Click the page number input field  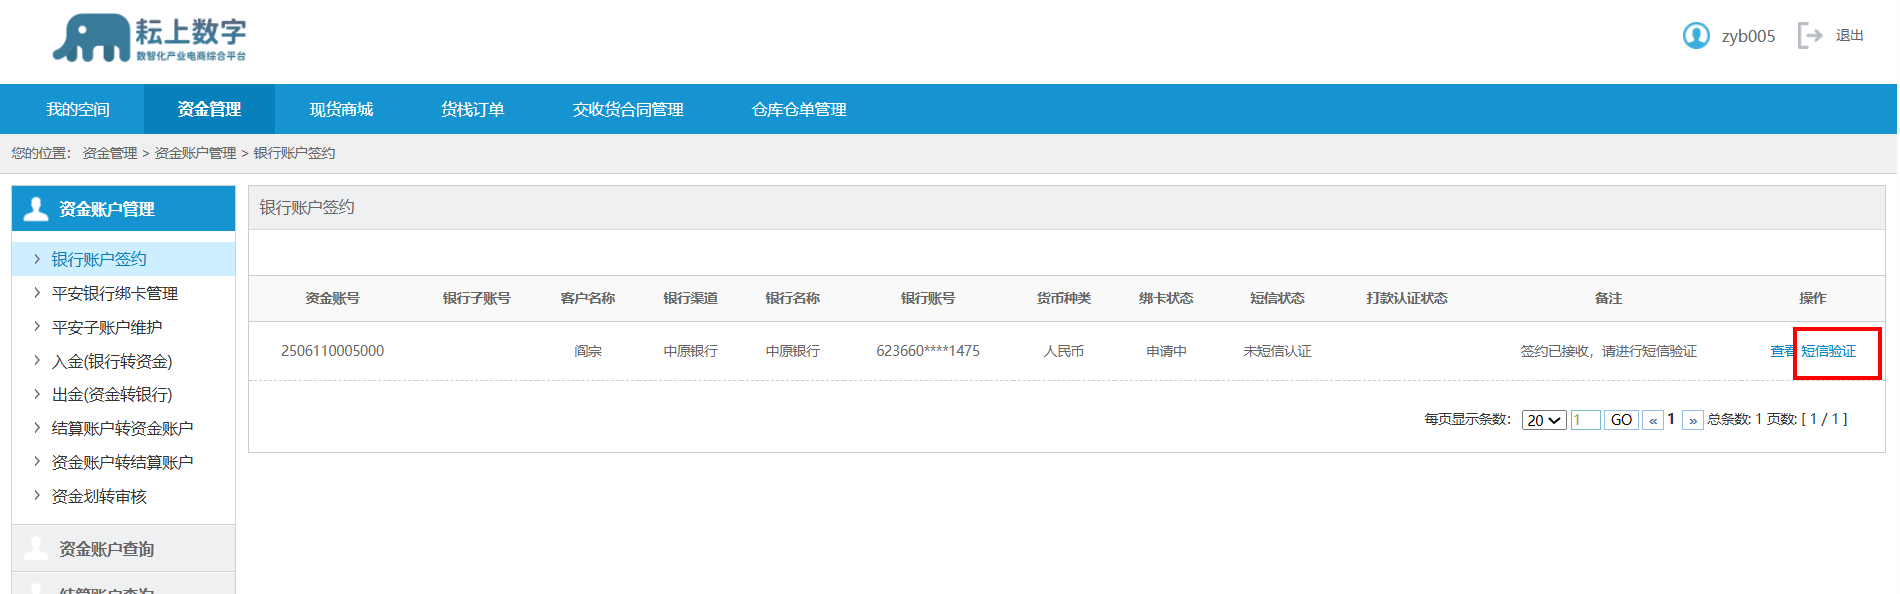click(1585, 420)
